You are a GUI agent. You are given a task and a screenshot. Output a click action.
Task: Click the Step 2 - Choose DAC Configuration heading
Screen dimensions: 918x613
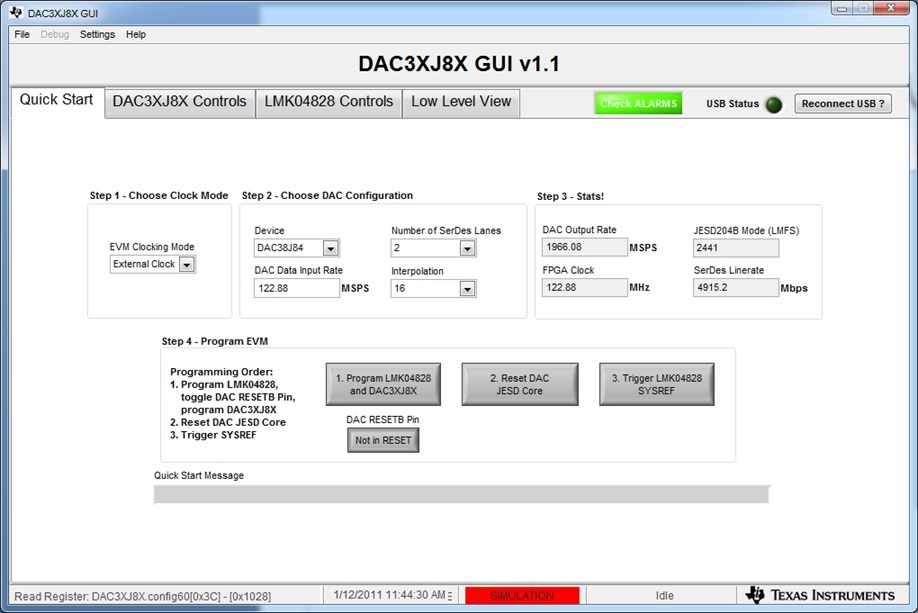(x=327, y=196)
